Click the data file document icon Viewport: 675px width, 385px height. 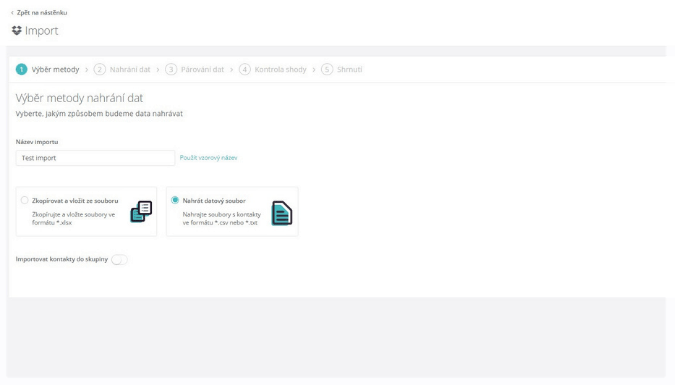pos(282,213)
